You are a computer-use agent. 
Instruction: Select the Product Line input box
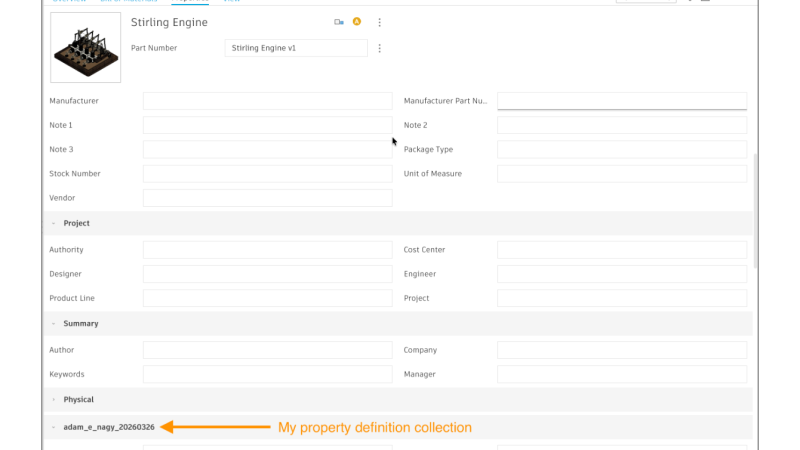267,298
